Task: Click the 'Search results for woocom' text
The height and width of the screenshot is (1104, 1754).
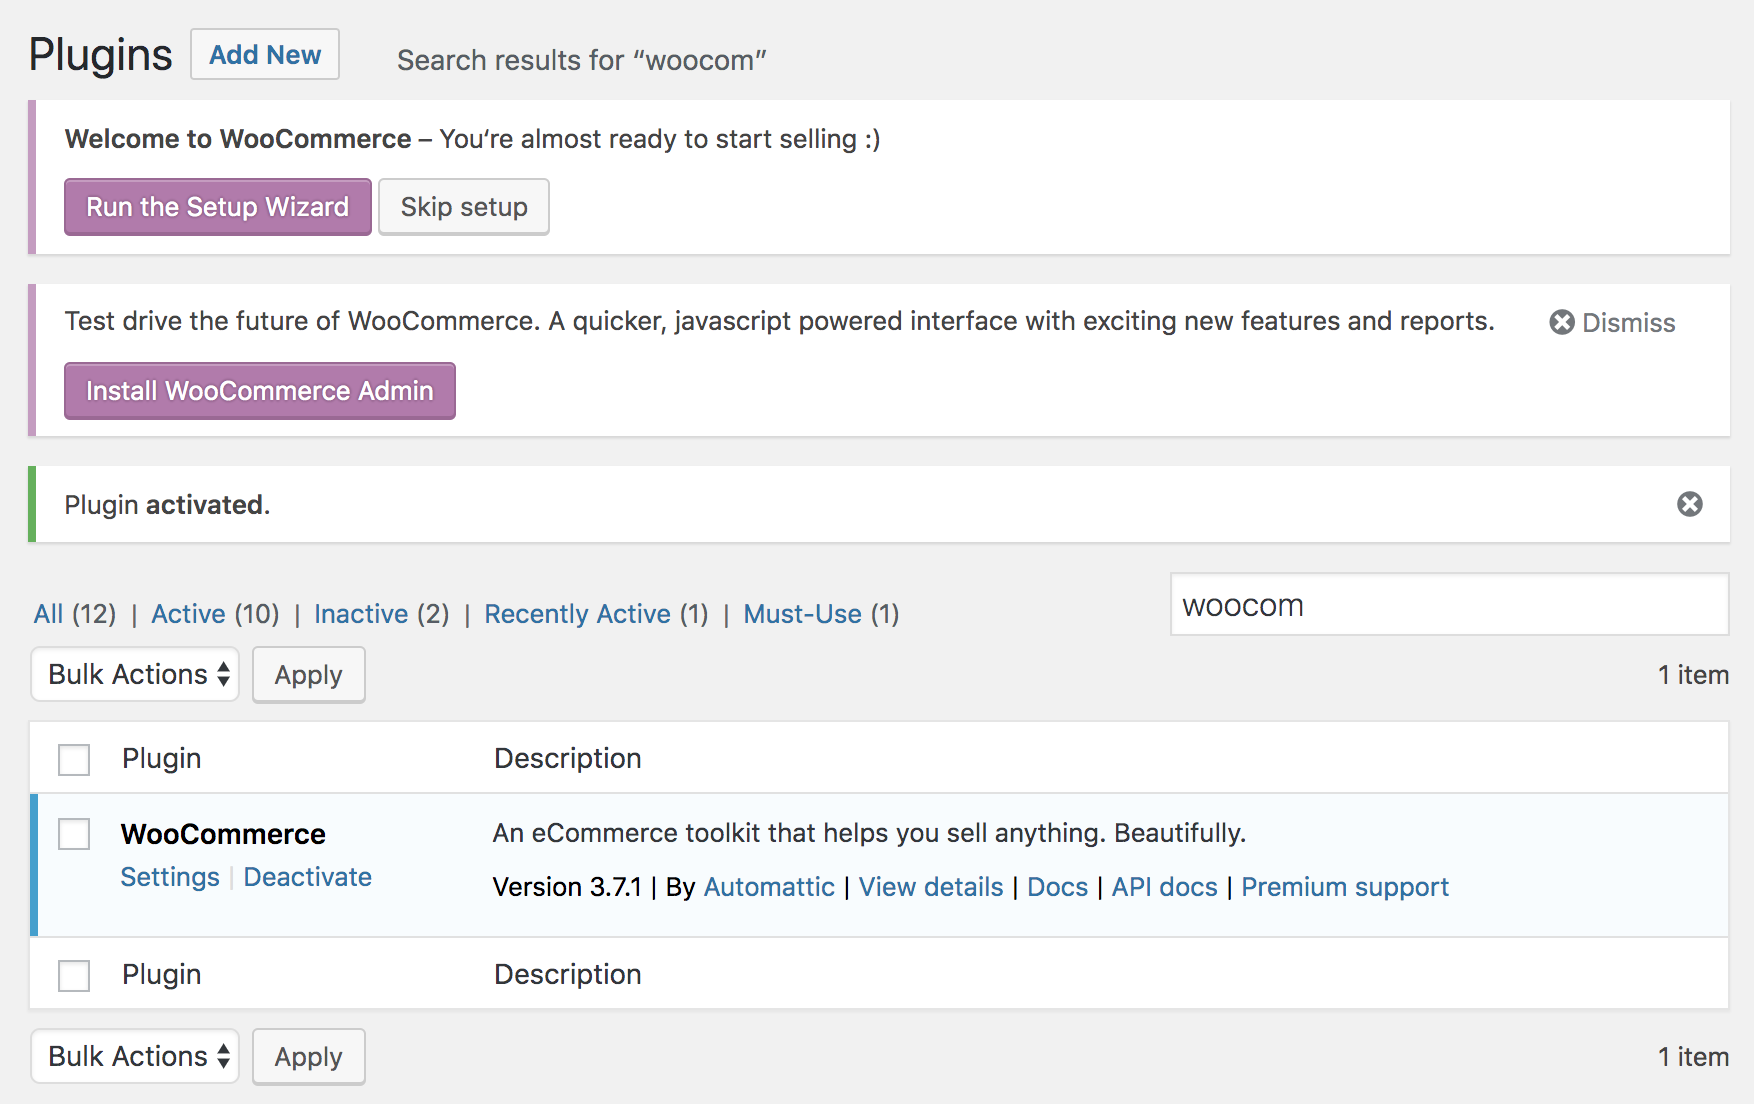Action: pos(582,60)
